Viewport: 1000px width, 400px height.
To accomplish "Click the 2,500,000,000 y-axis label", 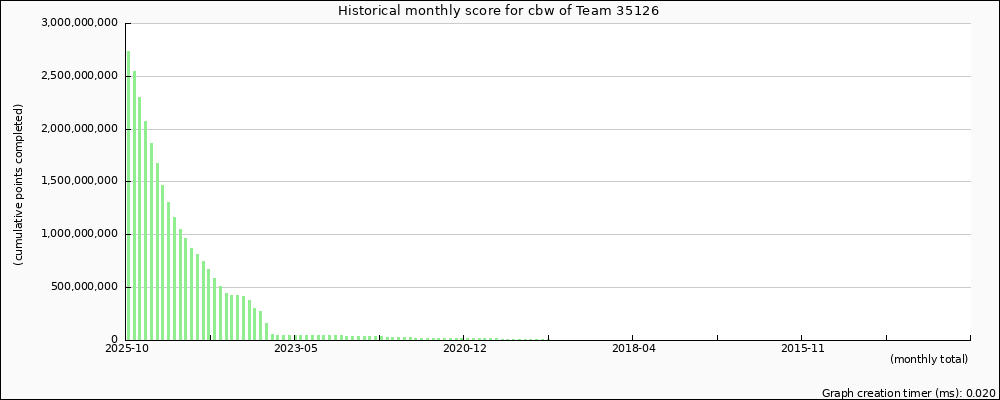I will (x=79, y=76).
